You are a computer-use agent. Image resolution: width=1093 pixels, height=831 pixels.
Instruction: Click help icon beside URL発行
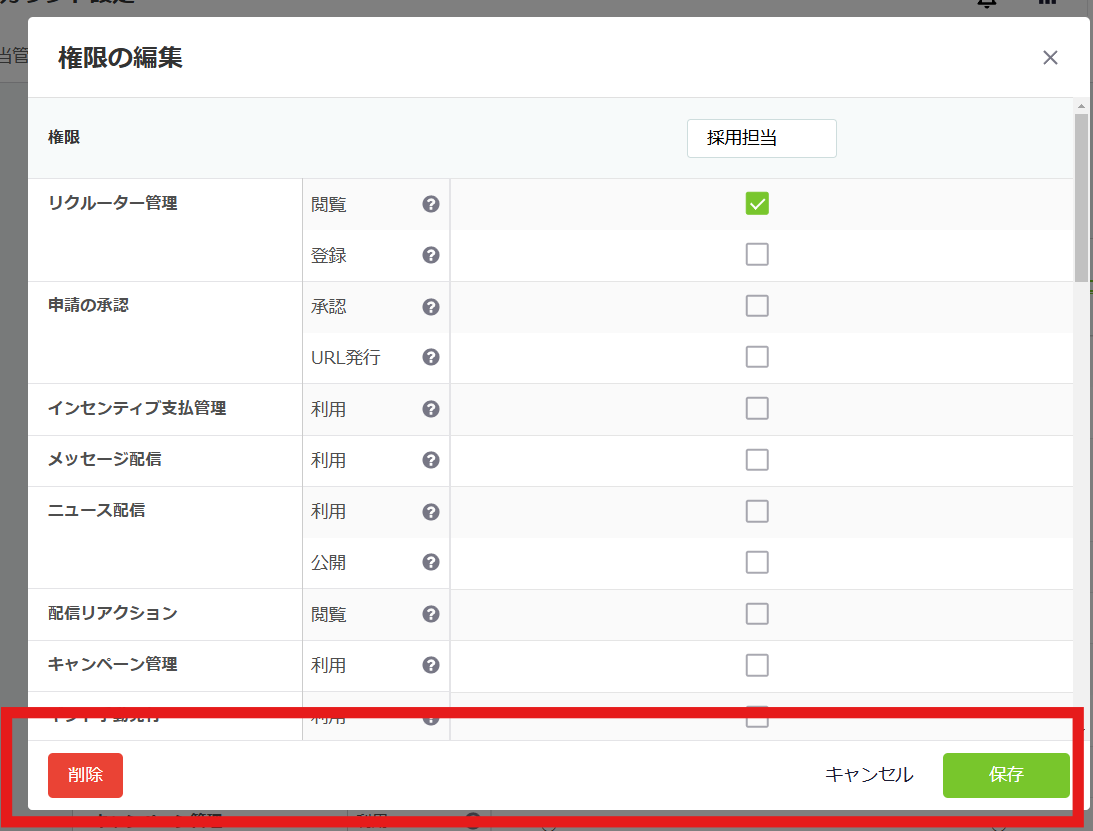431,357
